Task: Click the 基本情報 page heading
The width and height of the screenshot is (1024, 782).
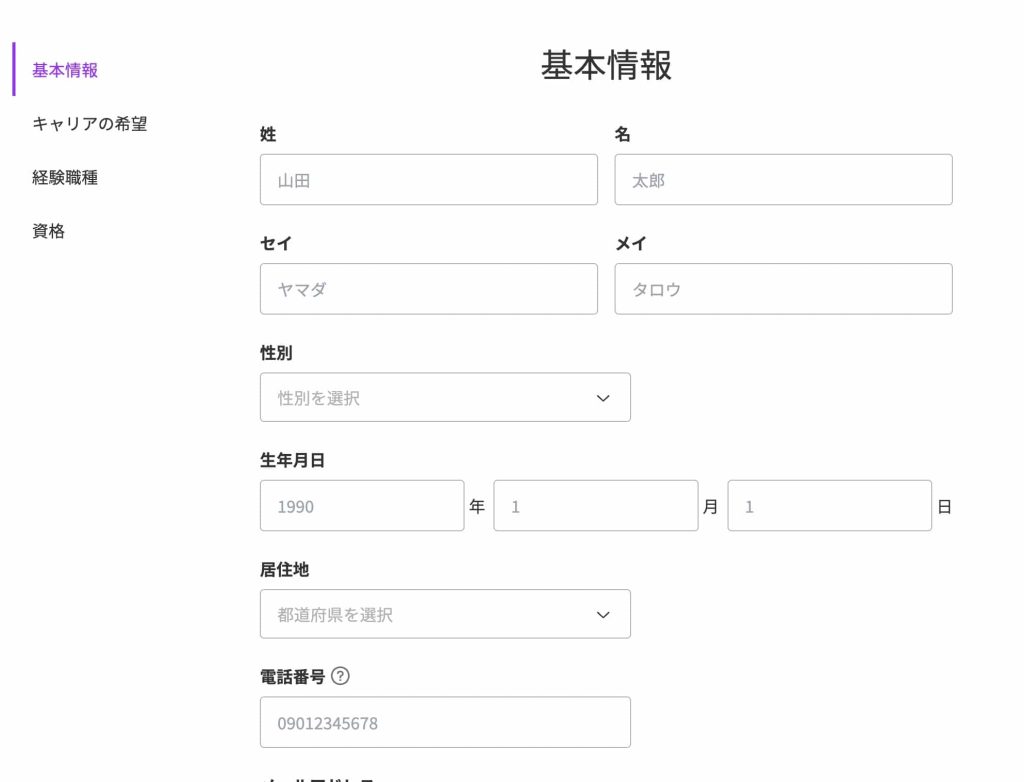Action: point(606,65)
